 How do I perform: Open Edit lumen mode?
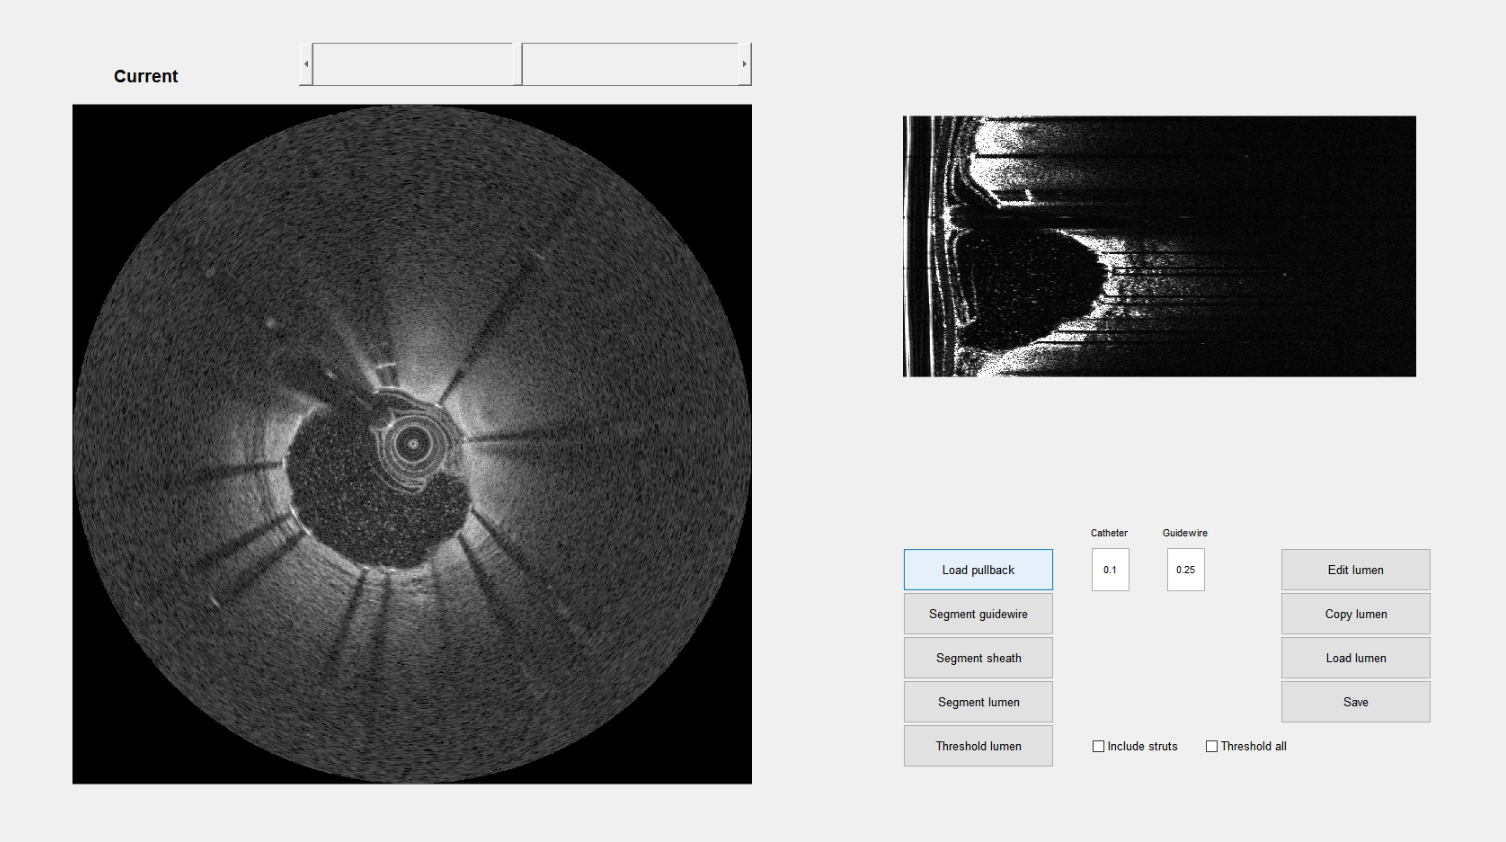click(1356, 570)
